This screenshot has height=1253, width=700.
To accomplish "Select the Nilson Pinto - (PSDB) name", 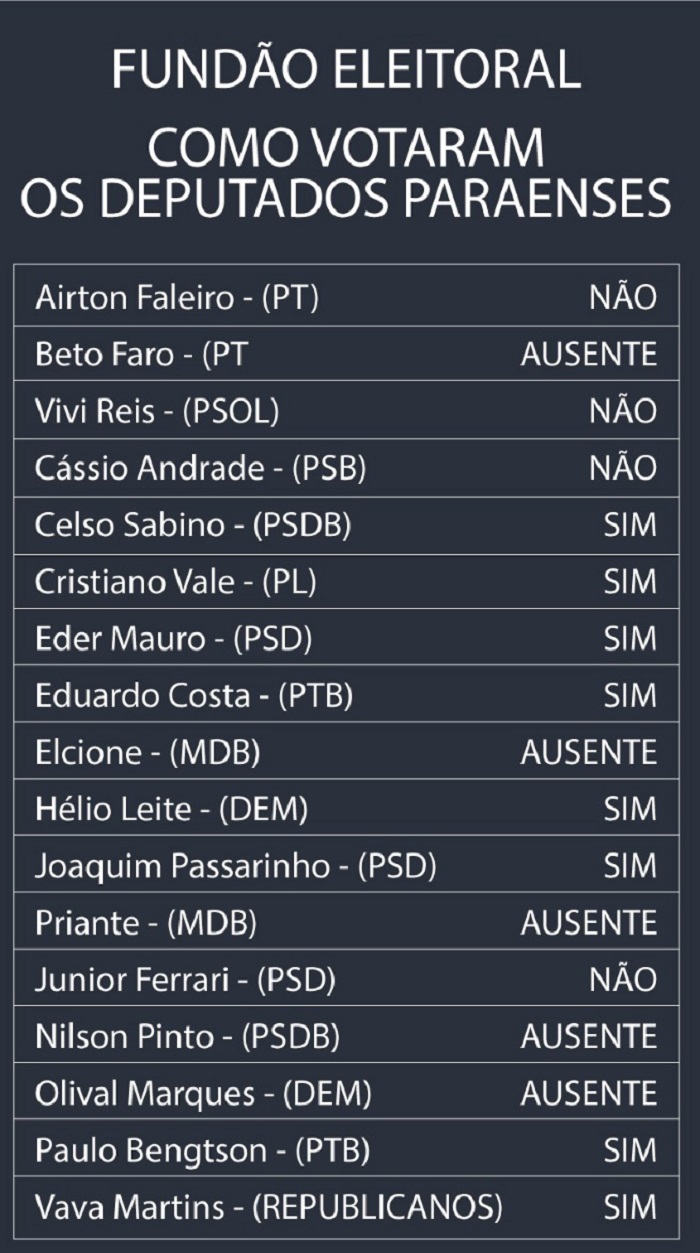I will (x=187, y=1036).
